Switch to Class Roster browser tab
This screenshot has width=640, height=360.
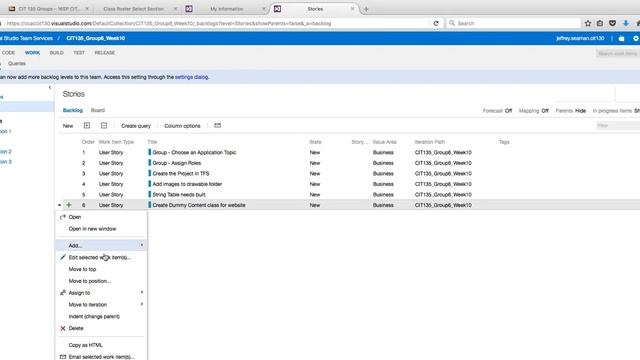pos(133,9)
